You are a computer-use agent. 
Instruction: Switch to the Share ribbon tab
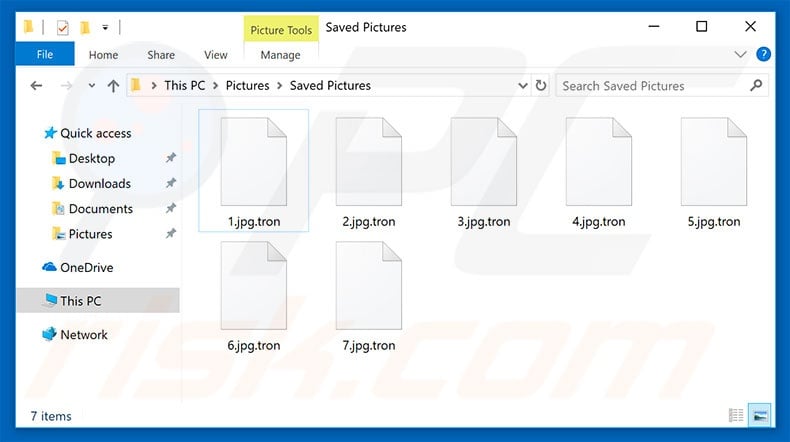[x=161, y=55]
